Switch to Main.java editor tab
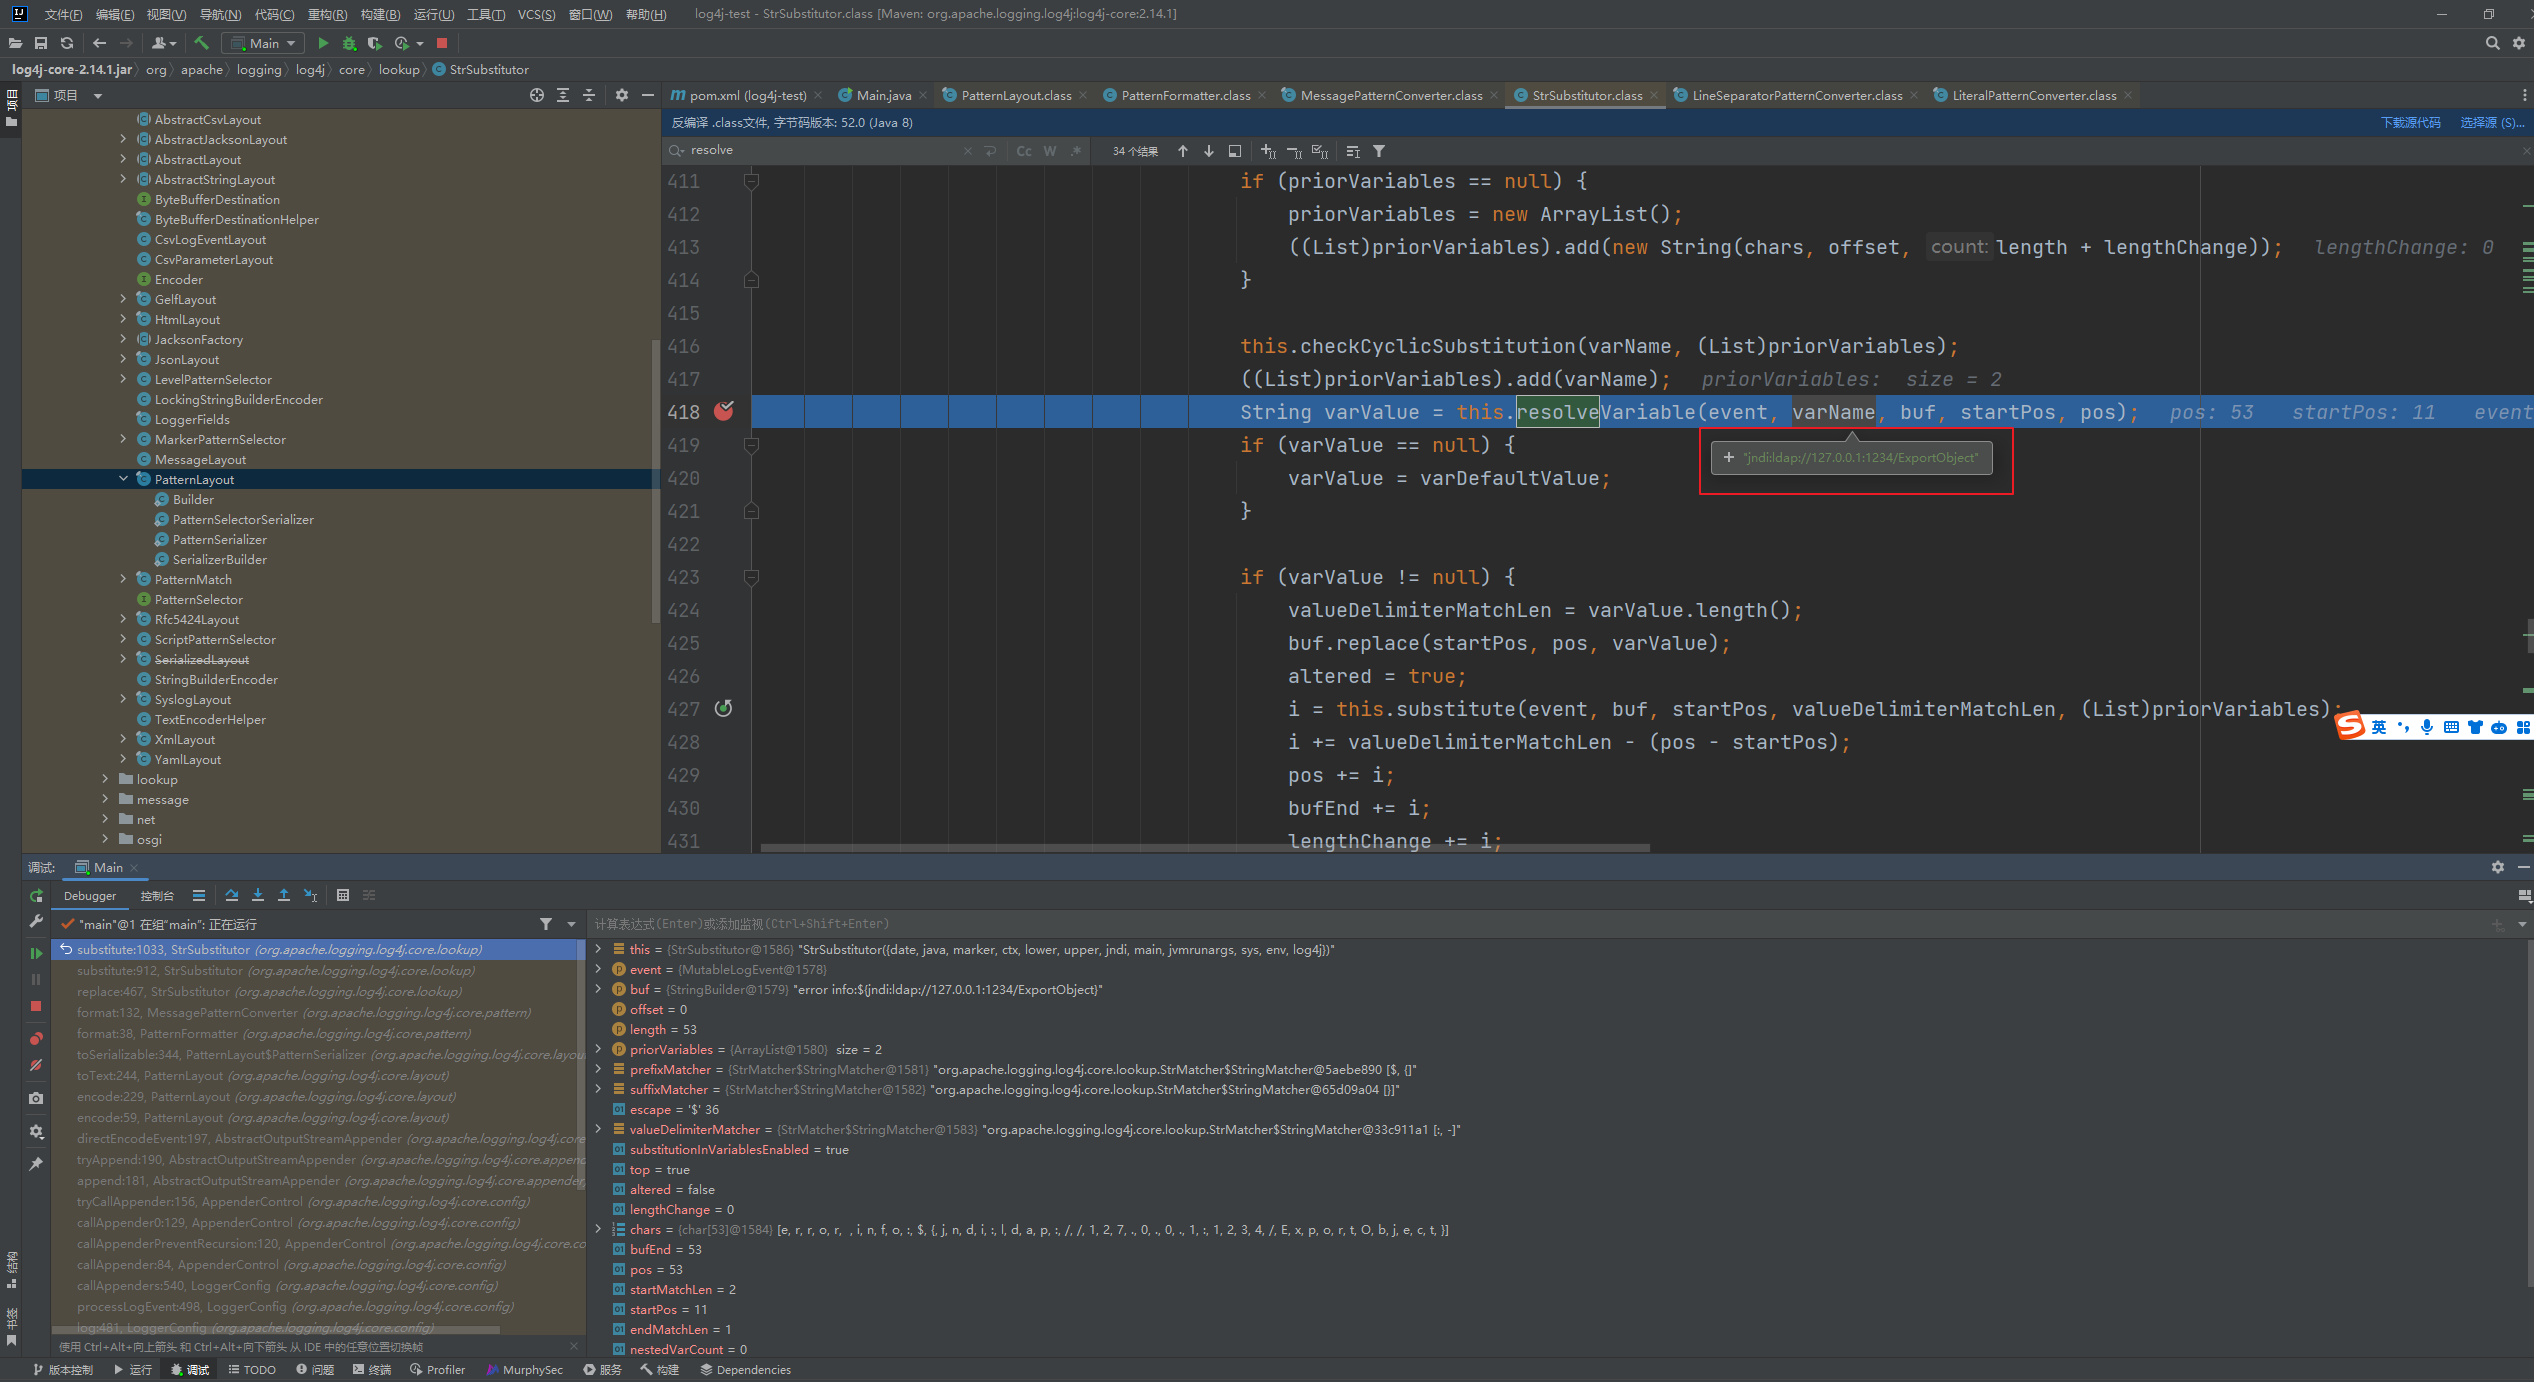2534x1382 pixels. (883, 95)
